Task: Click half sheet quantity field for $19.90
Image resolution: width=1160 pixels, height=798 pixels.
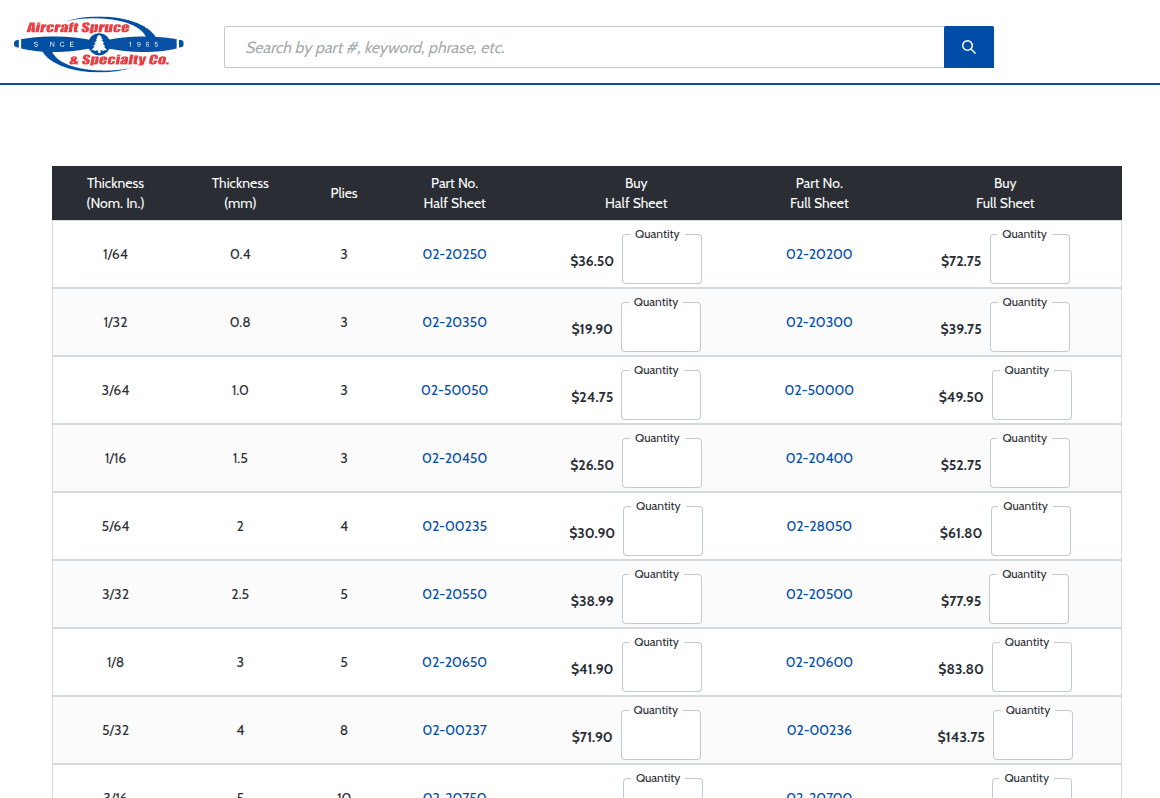Action: click(x=661, y=328)
